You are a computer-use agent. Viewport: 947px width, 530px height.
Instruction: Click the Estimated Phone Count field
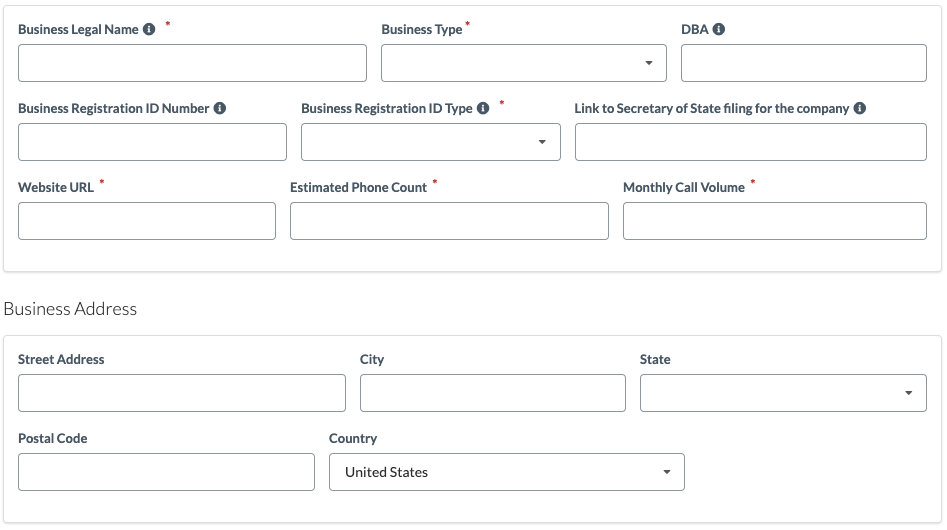tap(449, 221)
